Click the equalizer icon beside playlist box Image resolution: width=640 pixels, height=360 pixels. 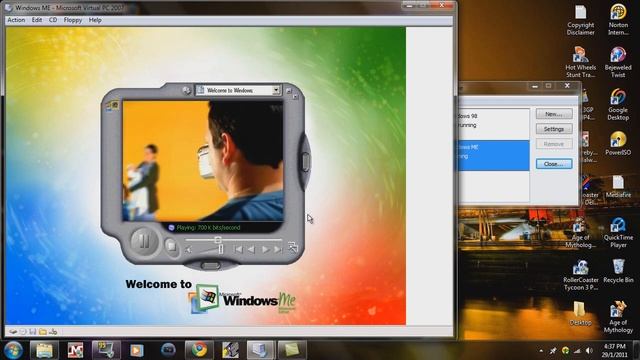187,90
